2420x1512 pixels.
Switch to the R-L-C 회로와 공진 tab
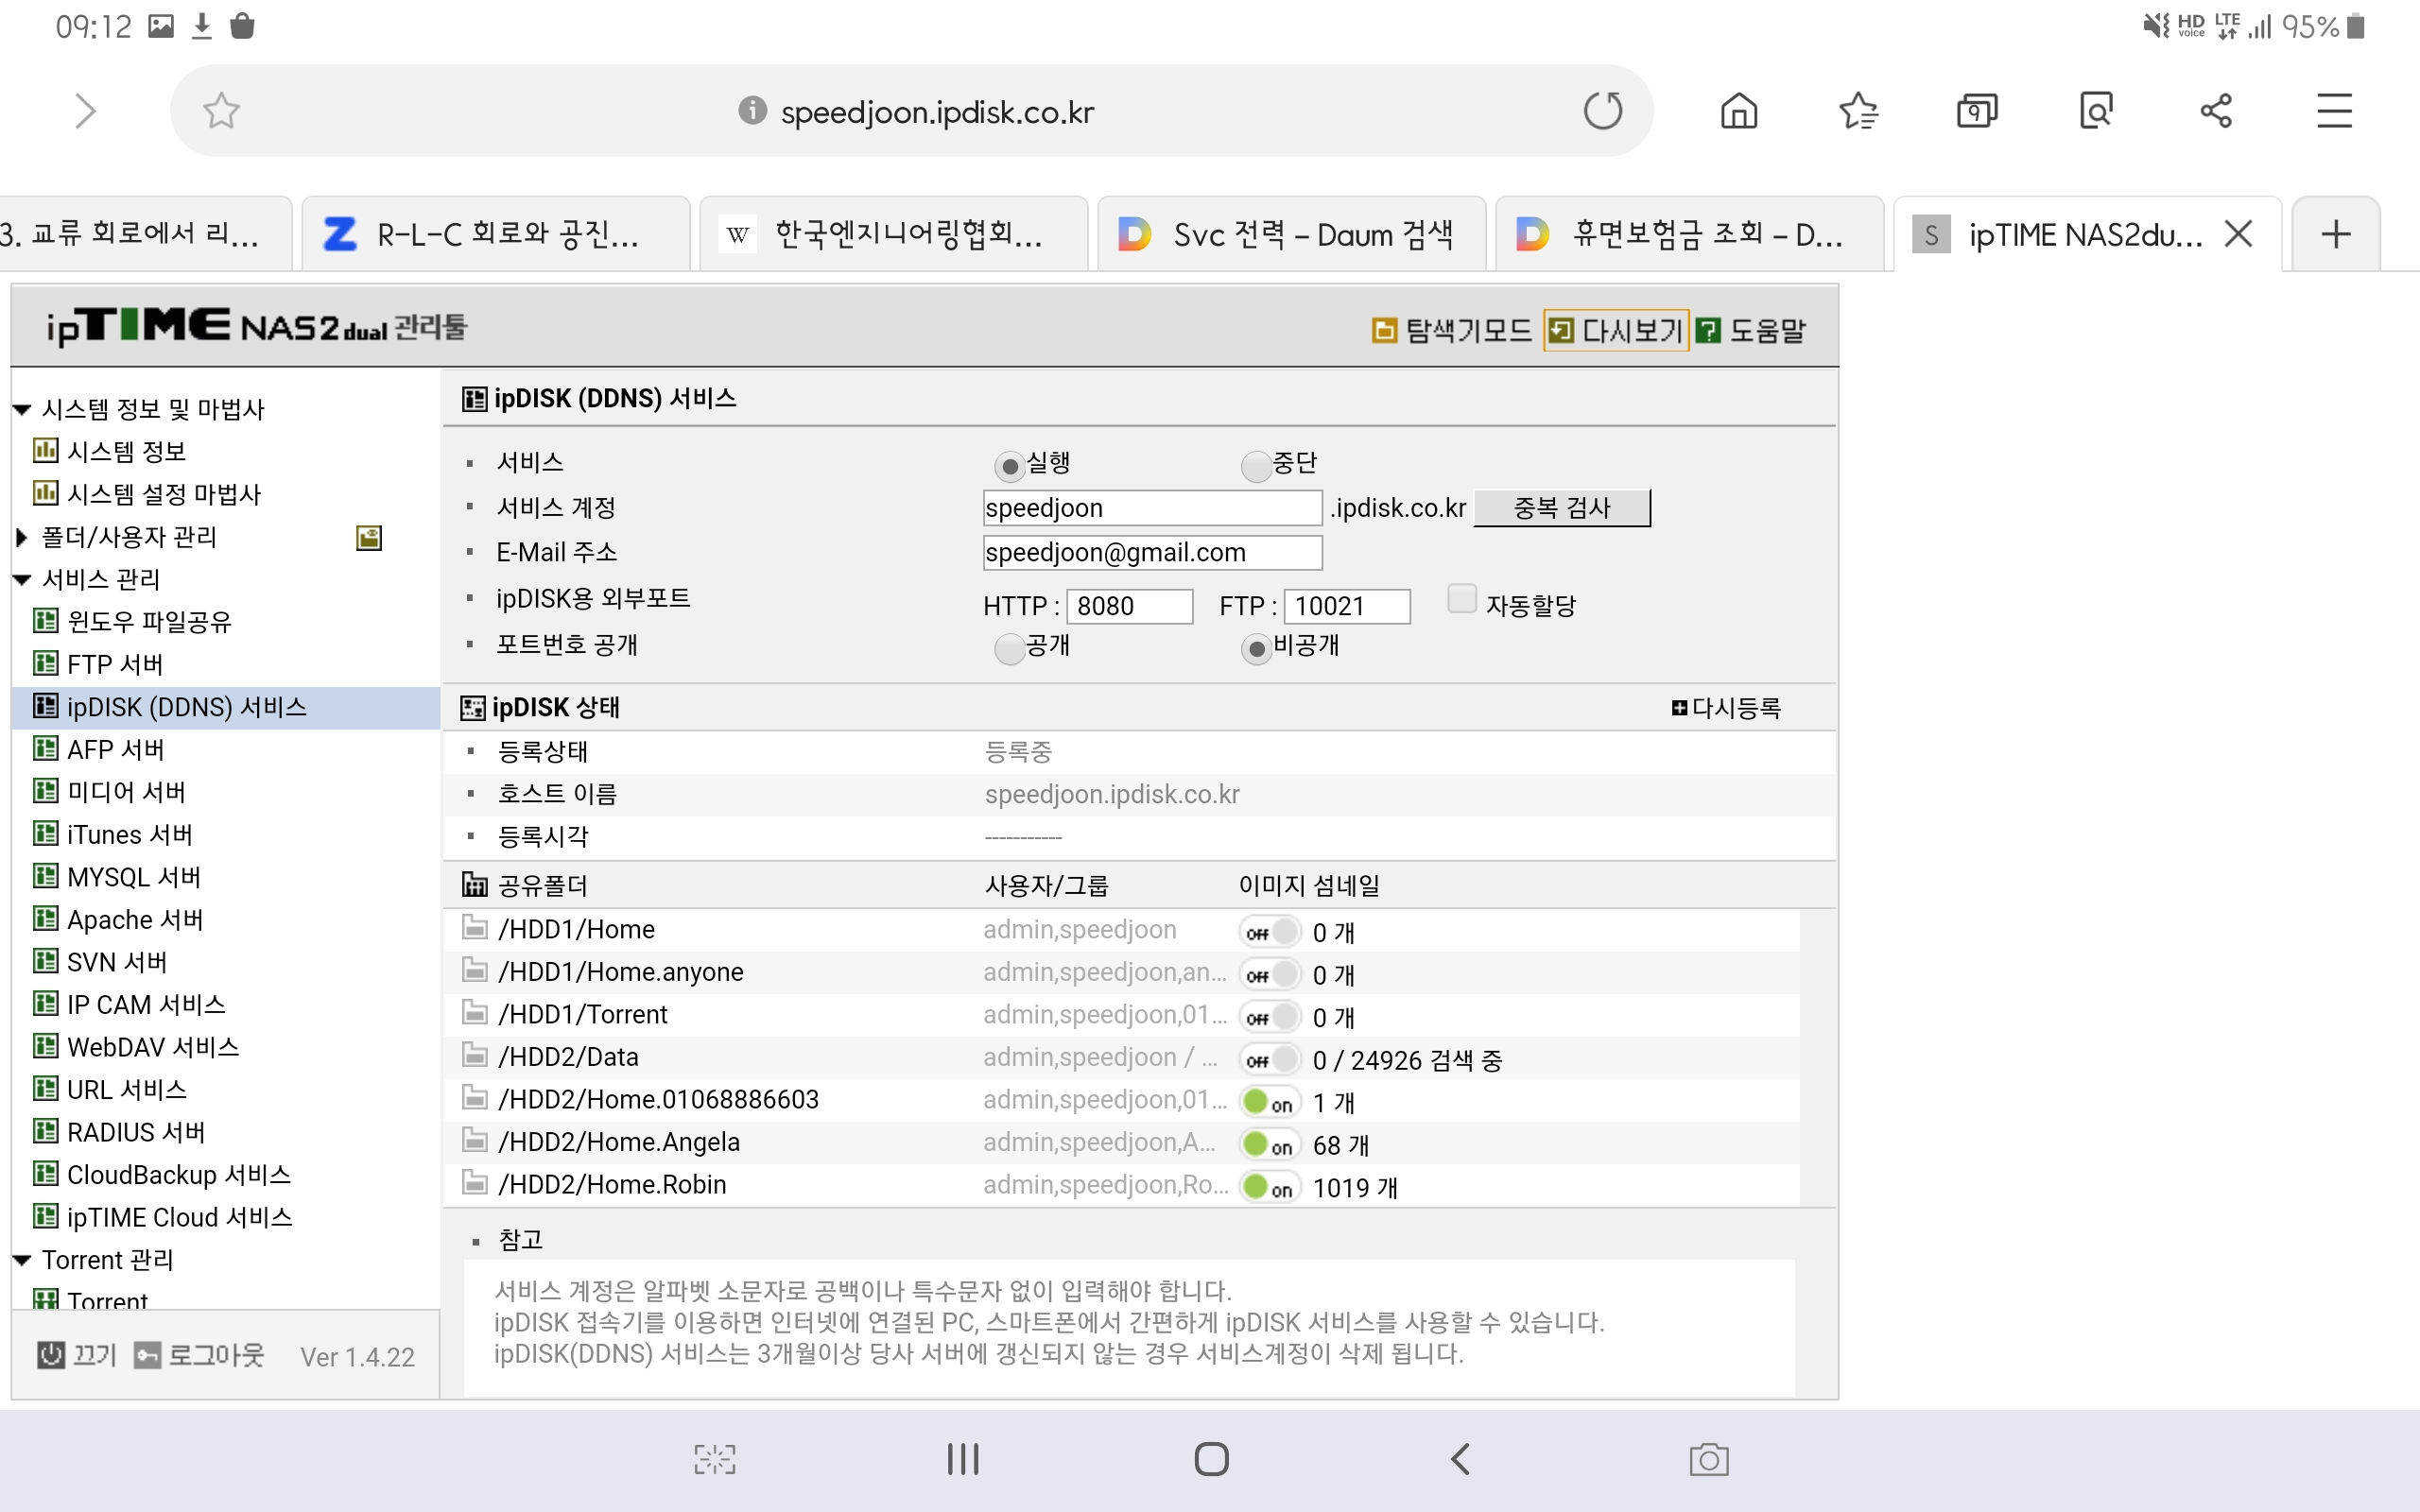[x=495, y=235]
